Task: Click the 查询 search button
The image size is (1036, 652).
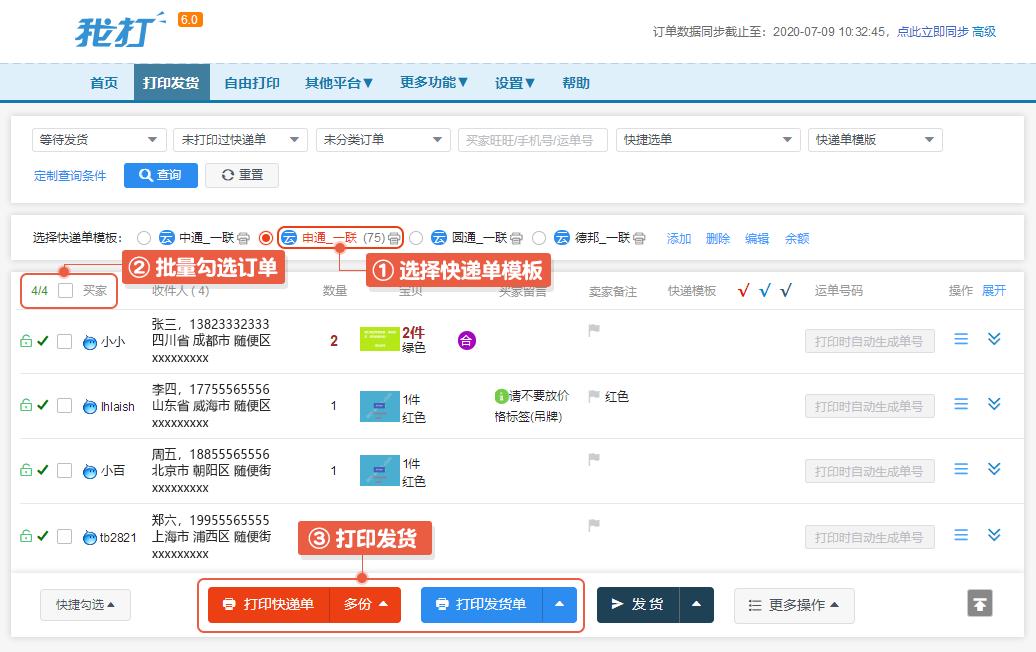Action: click(160, 175)
